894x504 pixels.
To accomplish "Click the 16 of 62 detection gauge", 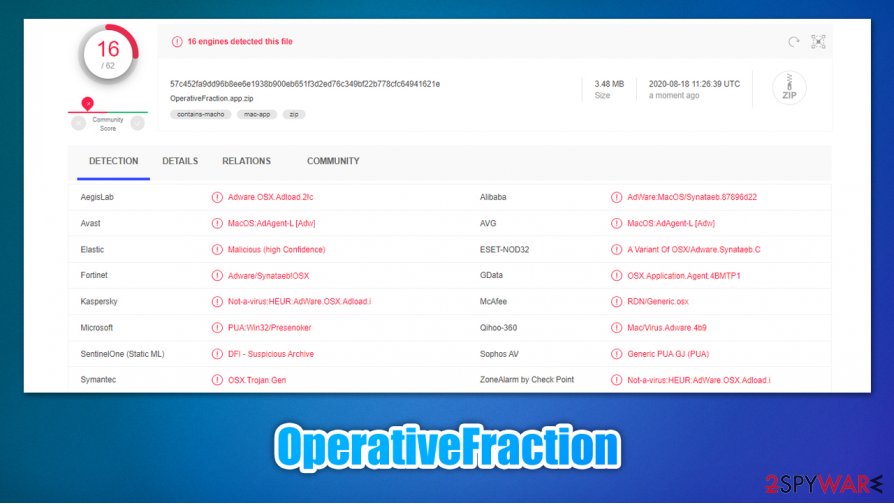I will point(108,55).
